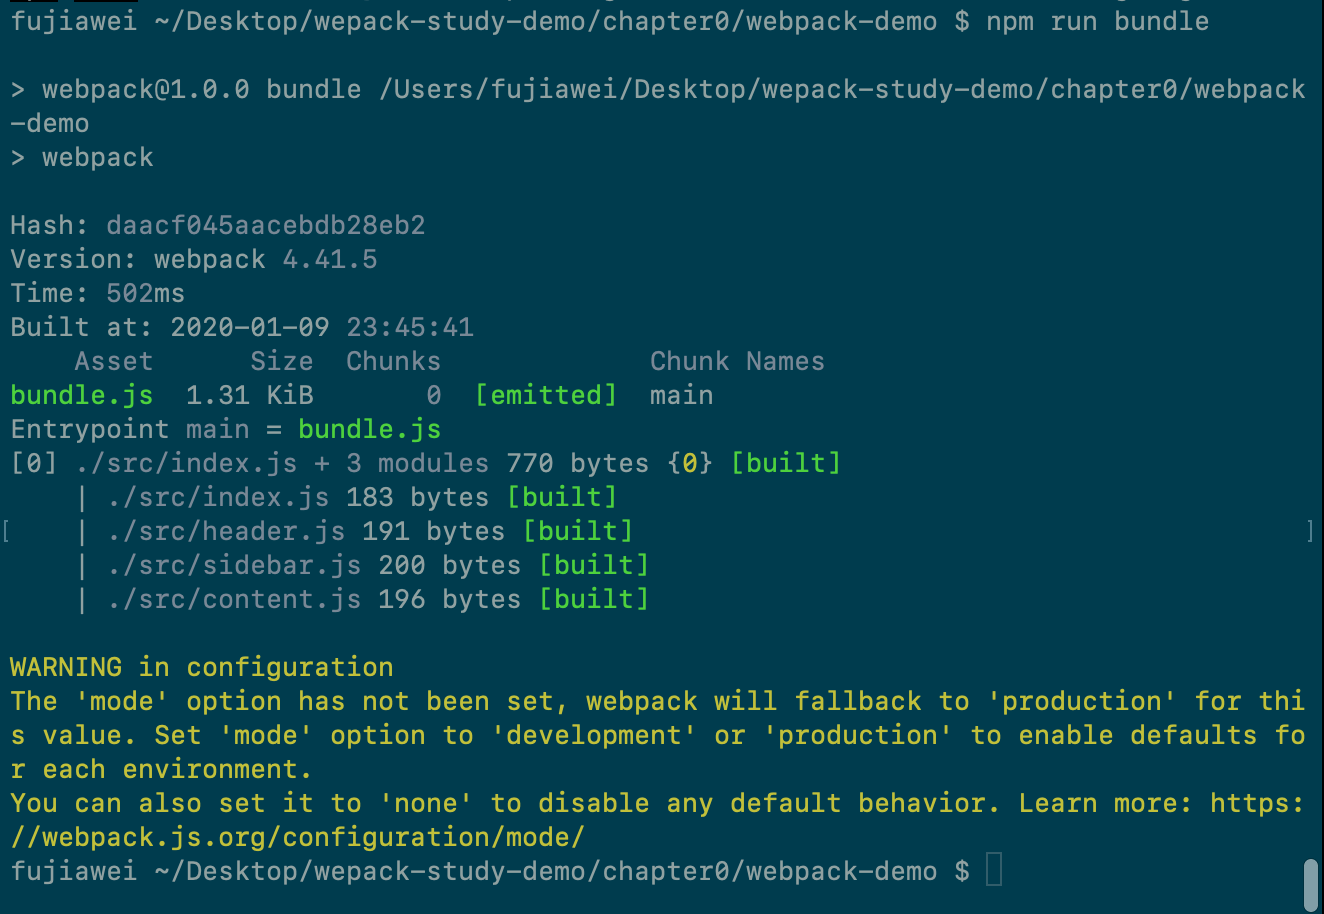
Task: Click the cursor block at the last prompt
Action: [x=993, y=870]
